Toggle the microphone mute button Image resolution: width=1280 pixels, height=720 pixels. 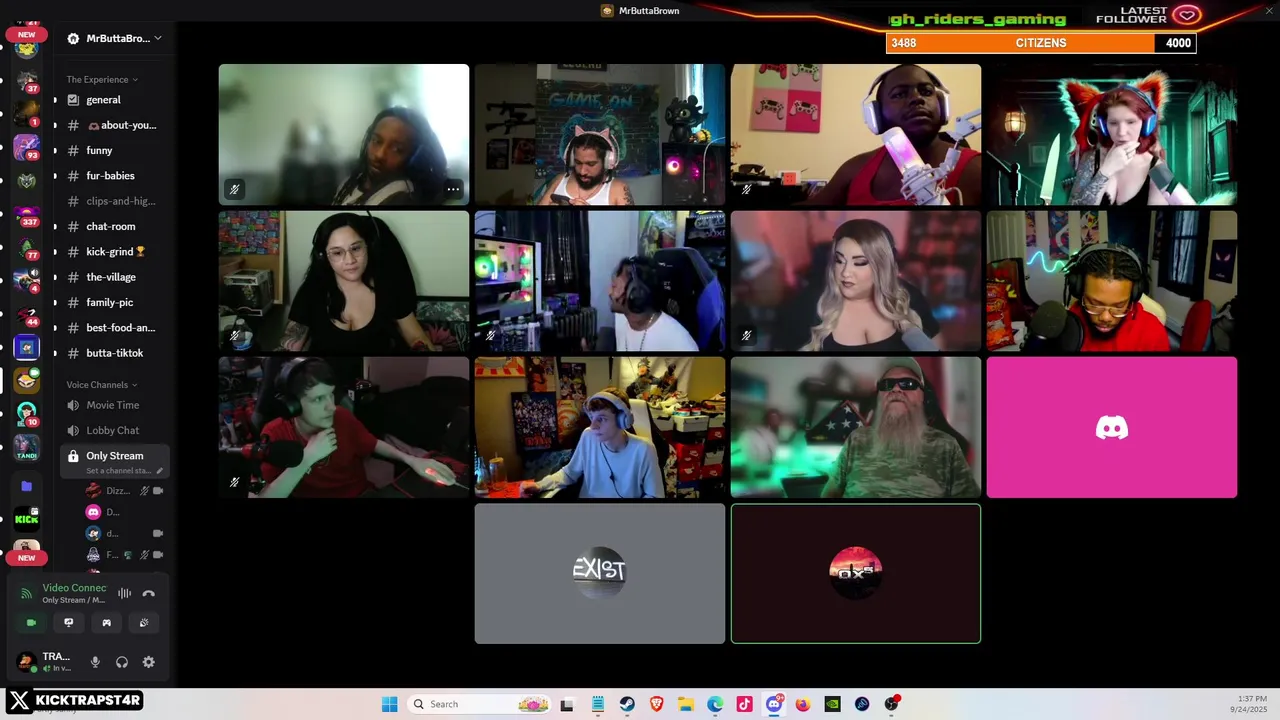pyautogui.click(x=95, y=662)
